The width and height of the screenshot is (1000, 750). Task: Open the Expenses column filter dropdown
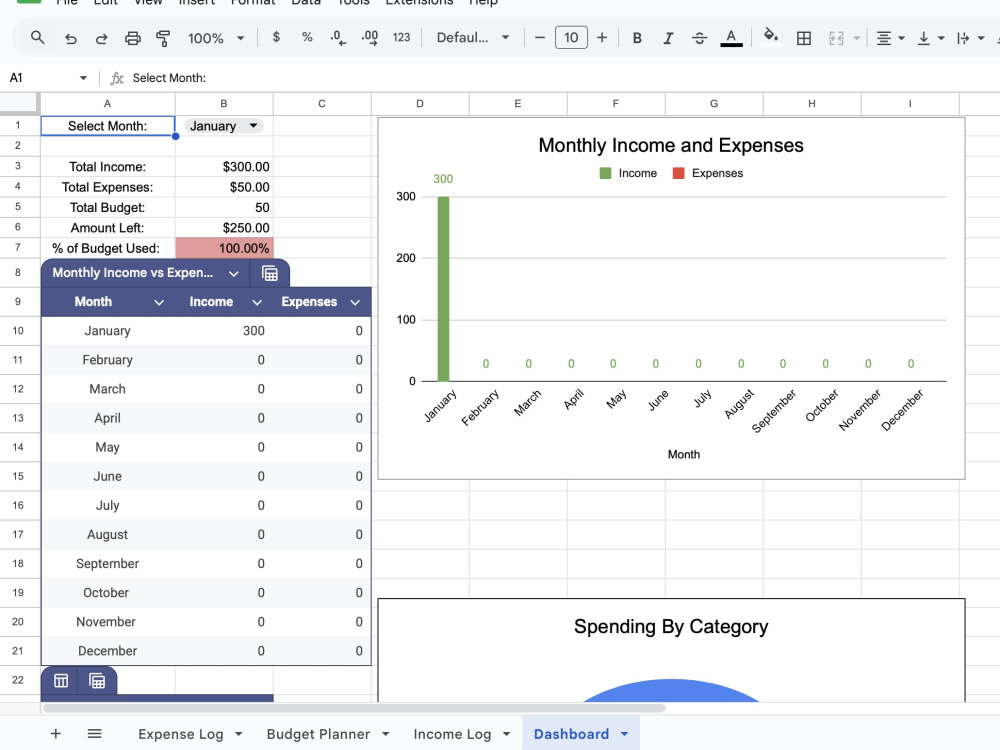point(355,302)
